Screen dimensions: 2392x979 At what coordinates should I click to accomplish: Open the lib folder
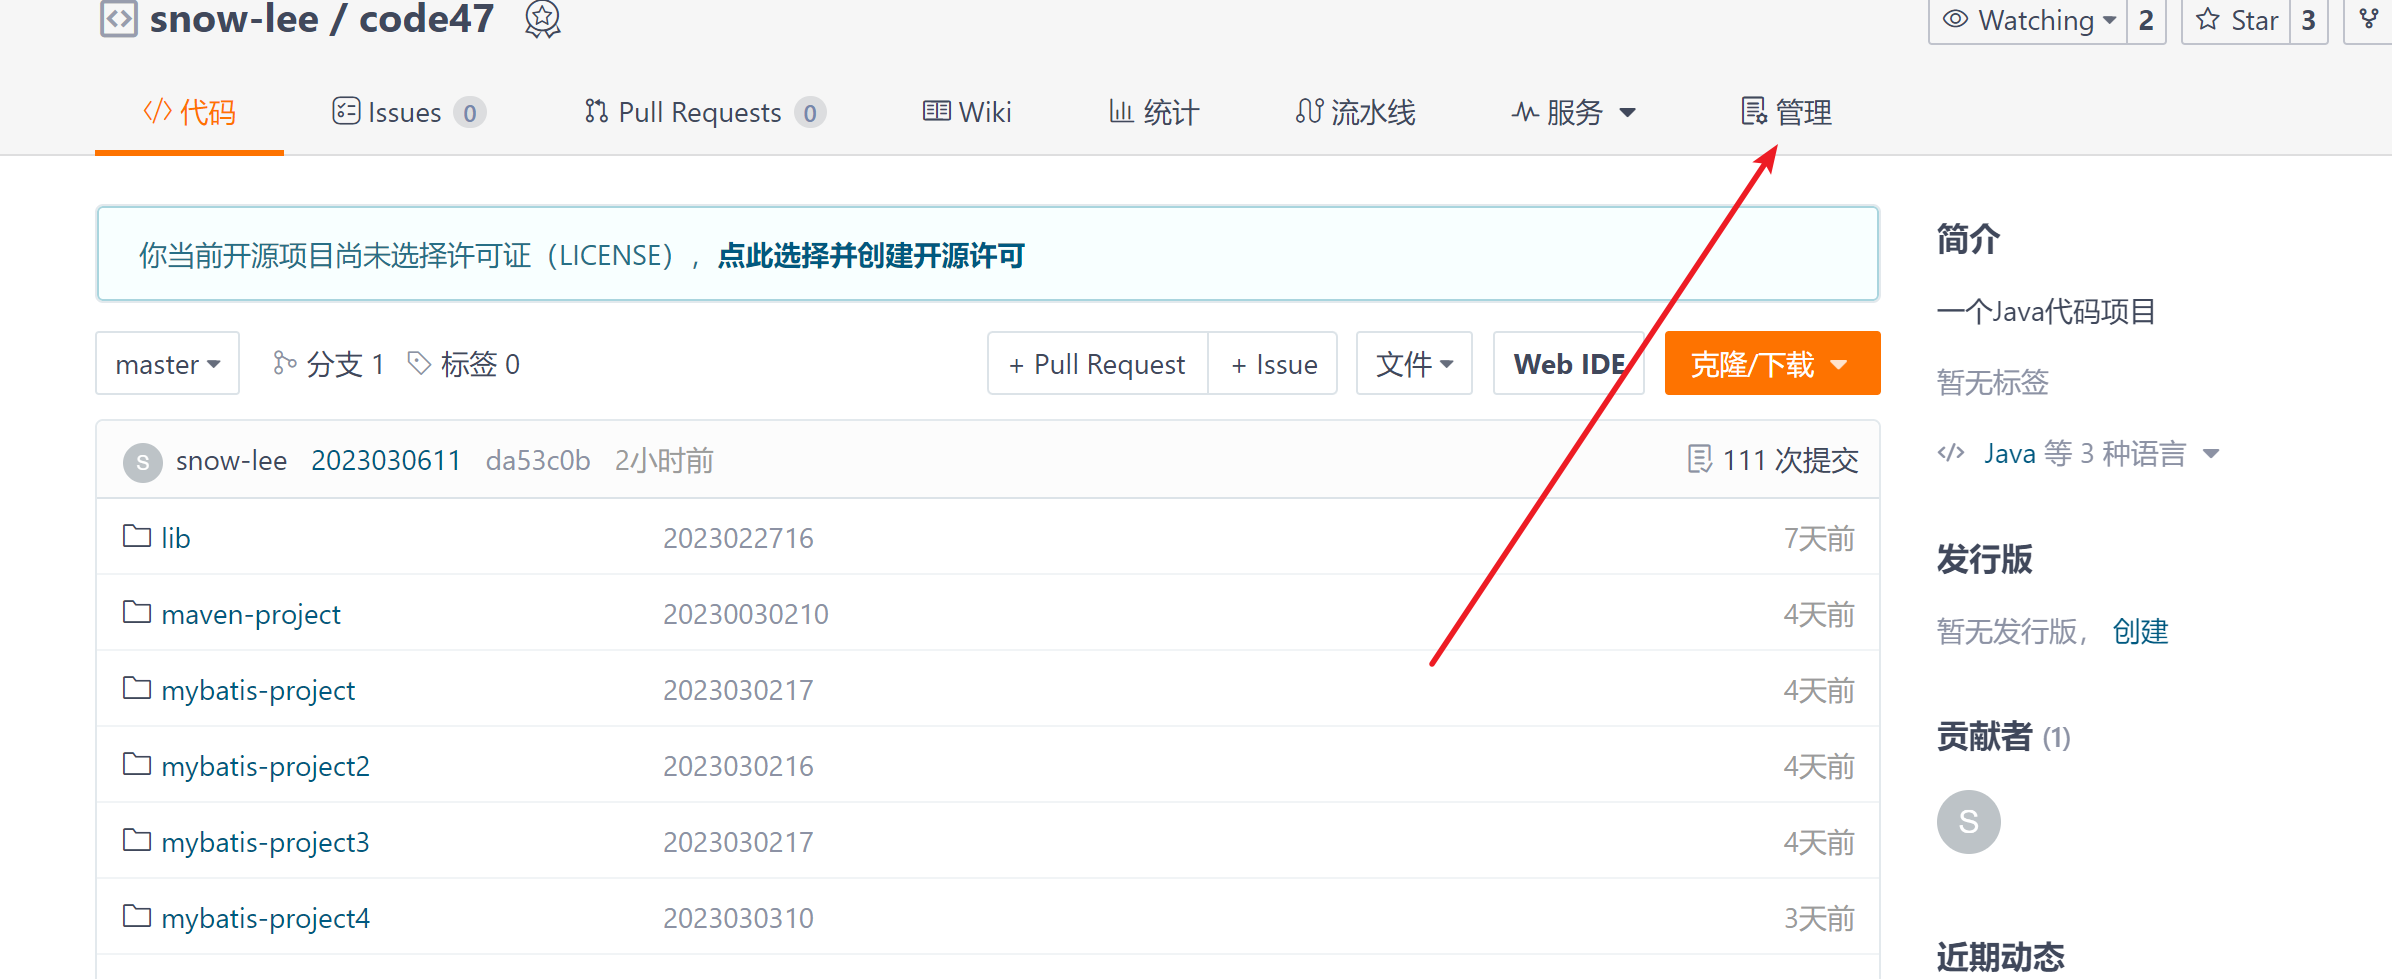176,538
